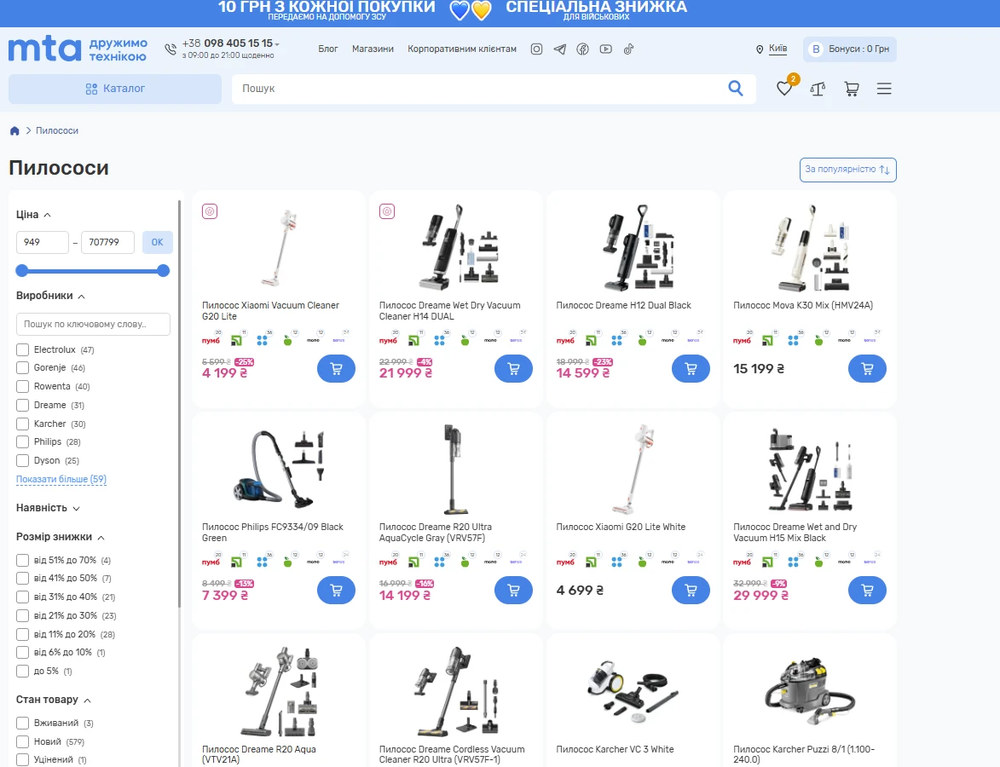The width and height of the screenshot is (1000, 767).
Task: Add Dreame Wet Dry Vacuum H14 DUAL to cart
Action: point(513,369)
